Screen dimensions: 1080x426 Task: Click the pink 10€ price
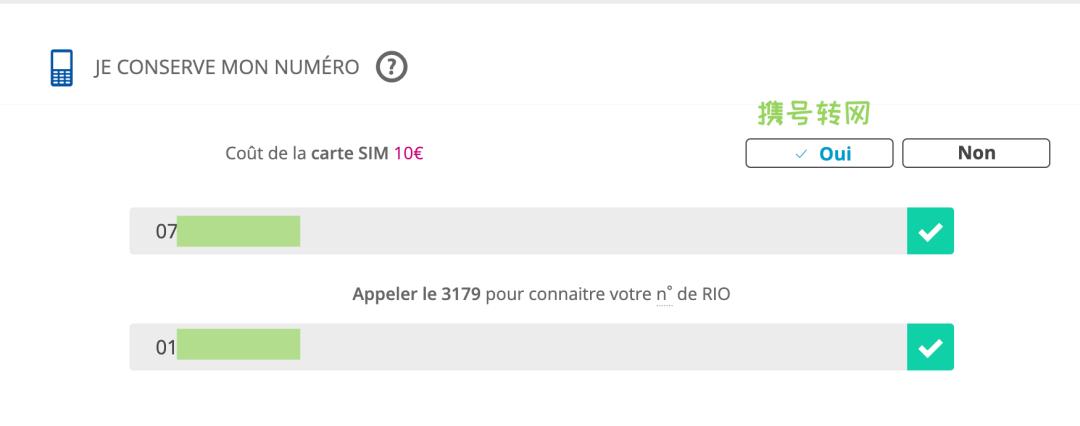click(408, 155)
